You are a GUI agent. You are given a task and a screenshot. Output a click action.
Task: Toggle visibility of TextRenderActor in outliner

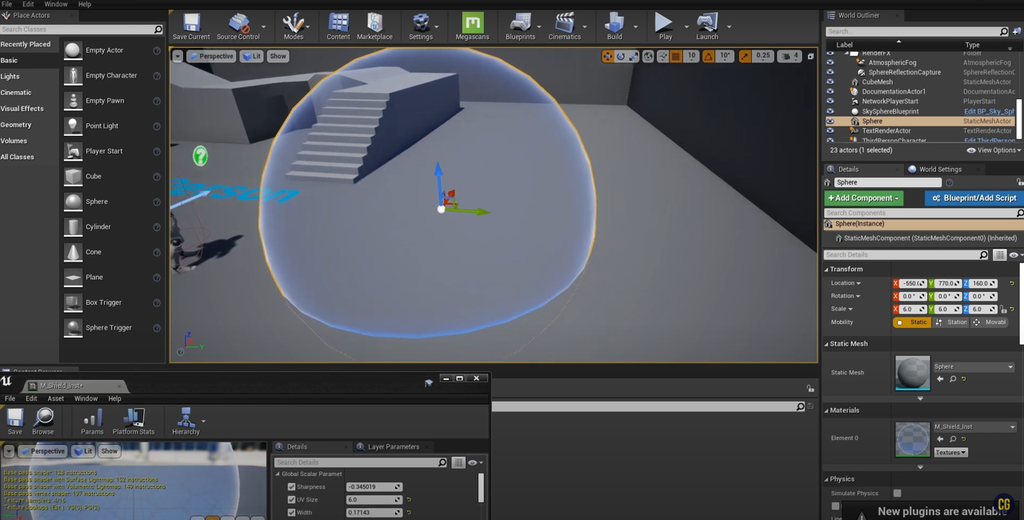tap(830, 131)
